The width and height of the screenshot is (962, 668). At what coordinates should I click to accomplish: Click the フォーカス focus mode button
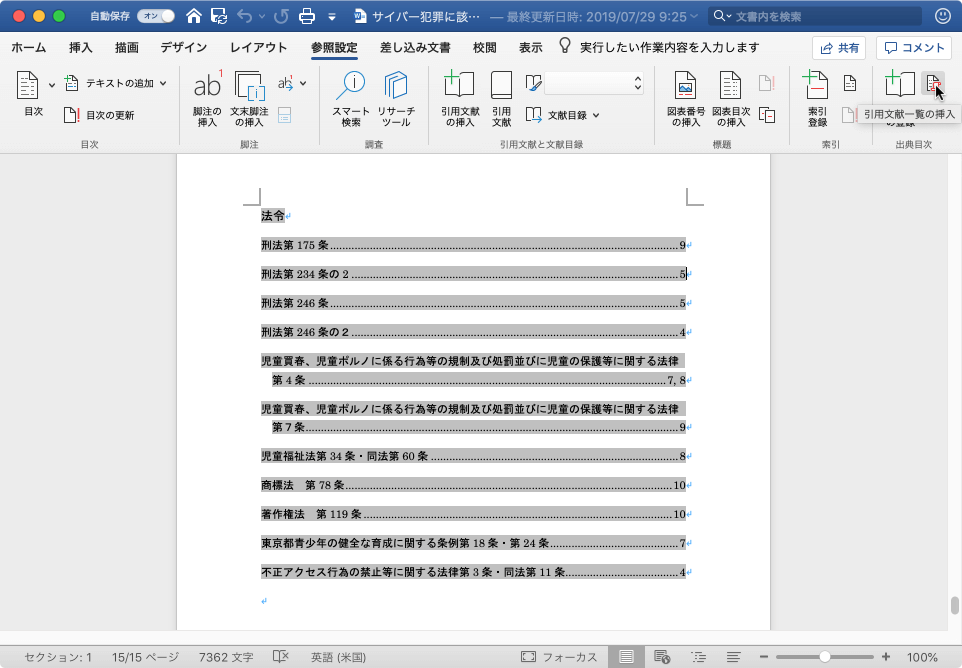pos(559,657)
